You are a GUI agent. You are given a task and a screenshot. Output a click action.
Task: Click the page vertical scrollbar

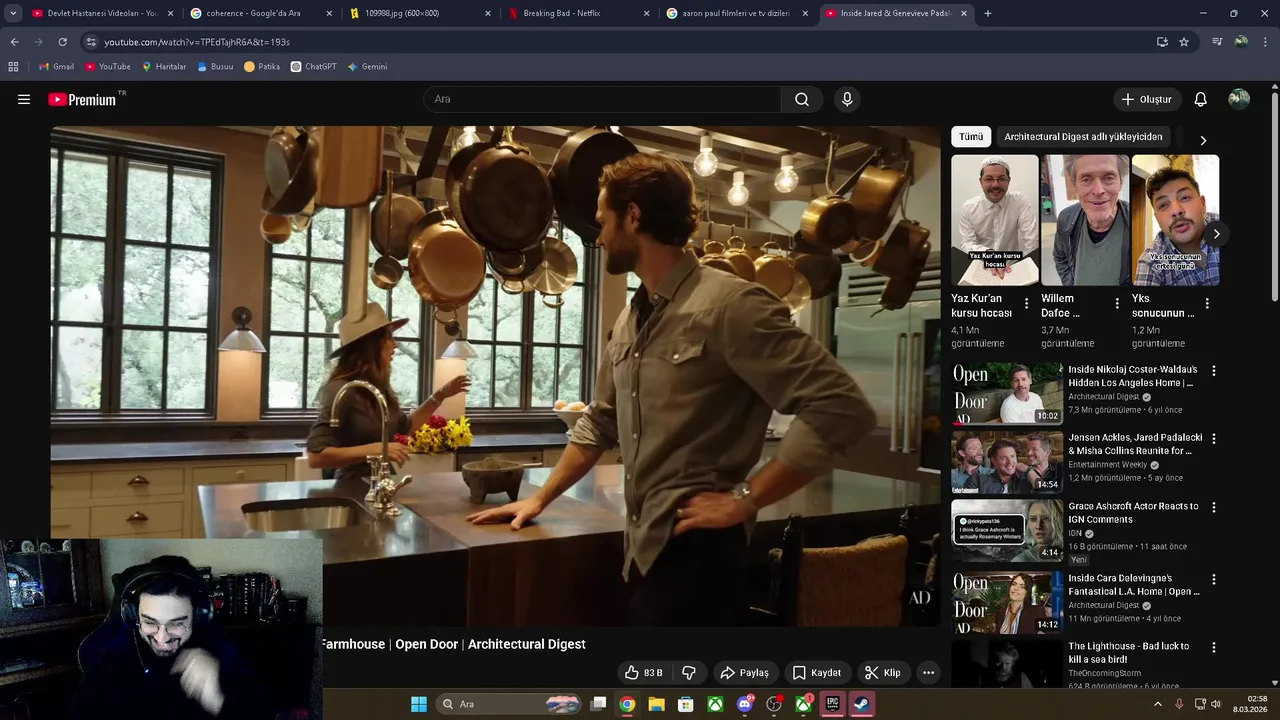[1274, 195]
